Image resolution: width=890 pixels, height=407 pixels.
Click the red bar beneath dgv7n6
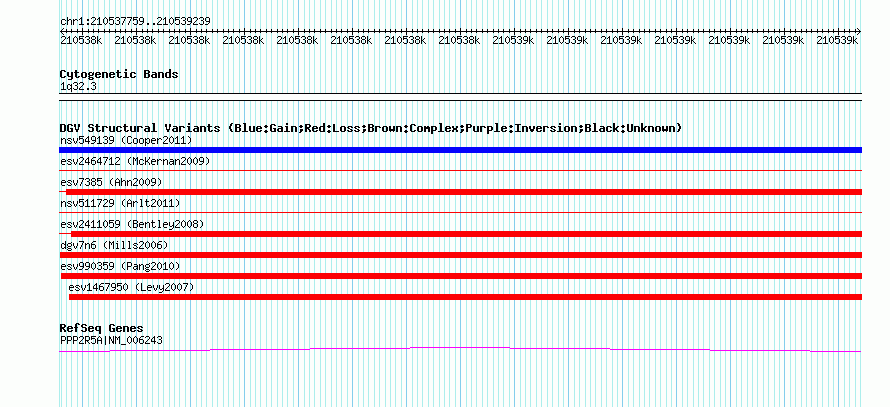coord(460,255)
